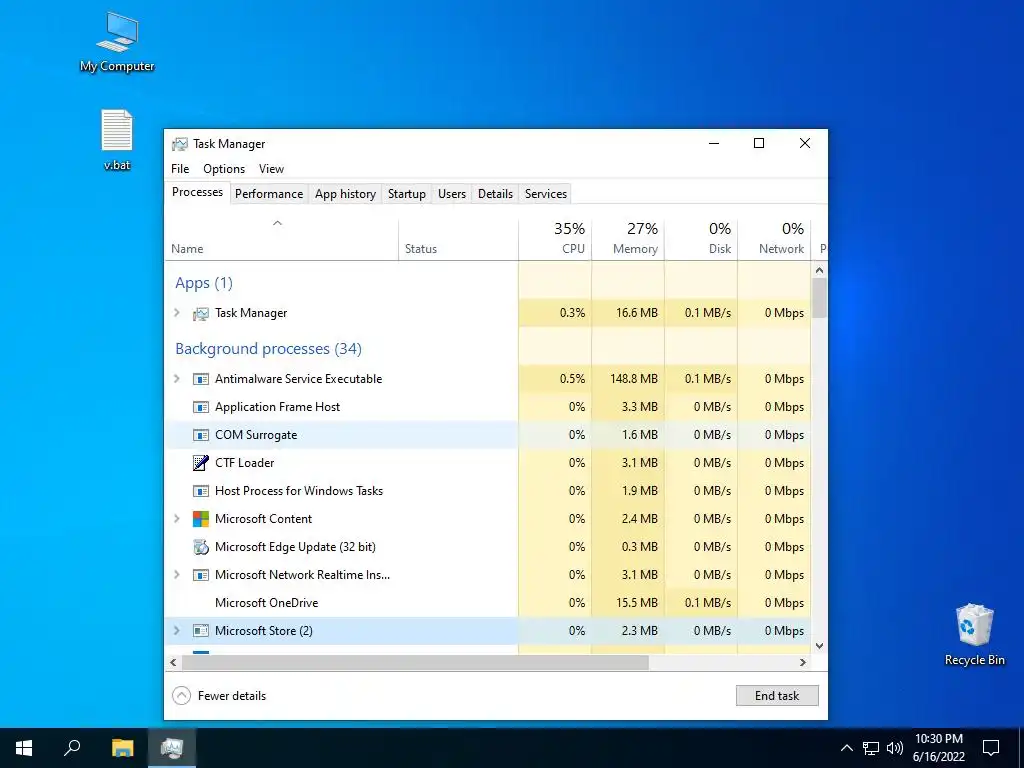
Task: Open the notification center icon
Action: (991, 748)
